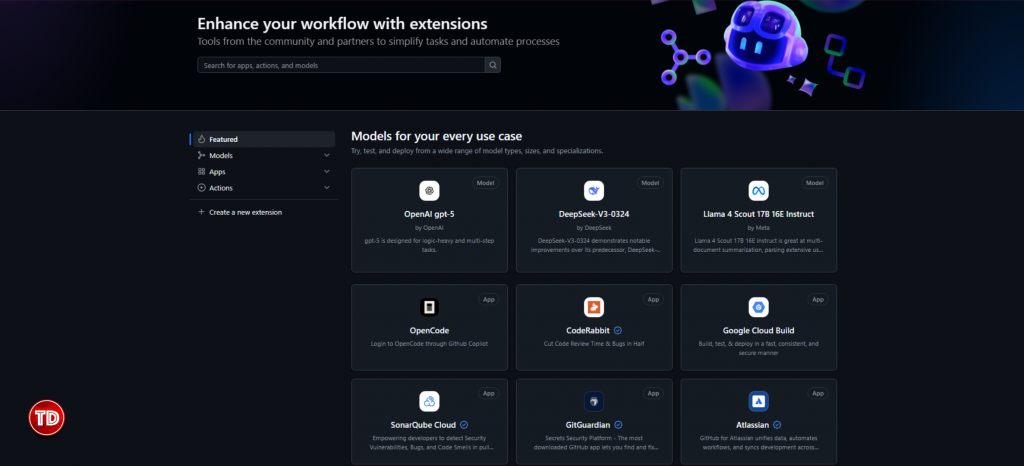1024x466 pixels.
Task: Click the App label on OpenCode card
Action: click(488, 299)
